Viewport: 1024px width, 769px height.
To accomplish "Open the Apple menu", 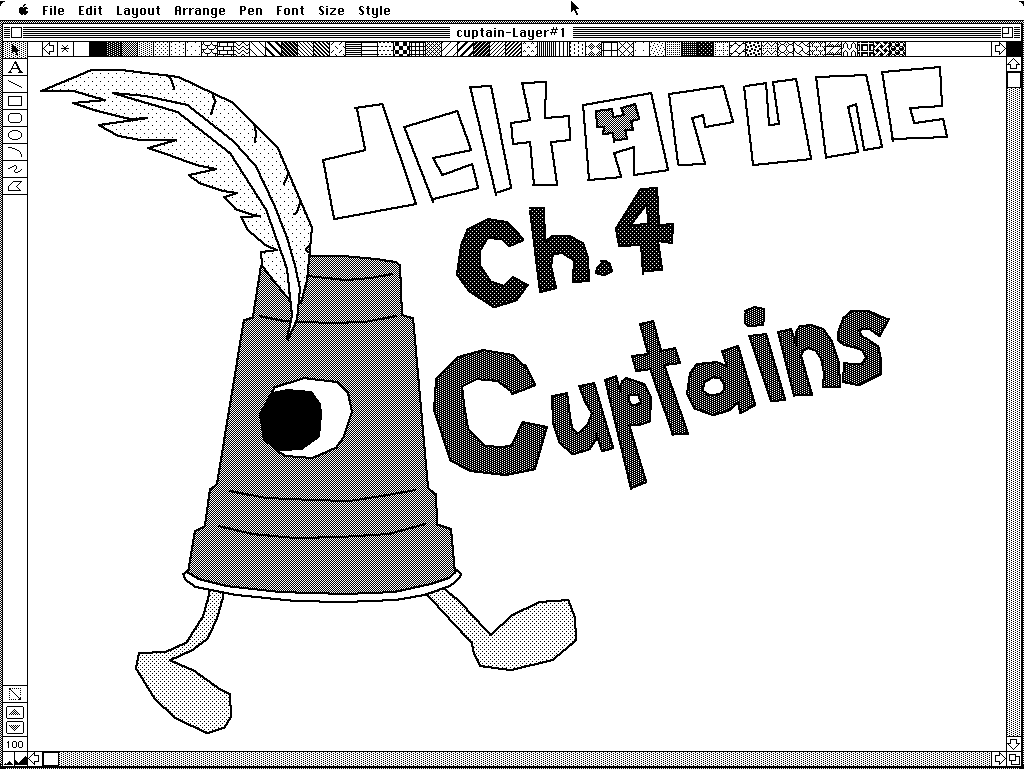I will [x=24, y=10].
